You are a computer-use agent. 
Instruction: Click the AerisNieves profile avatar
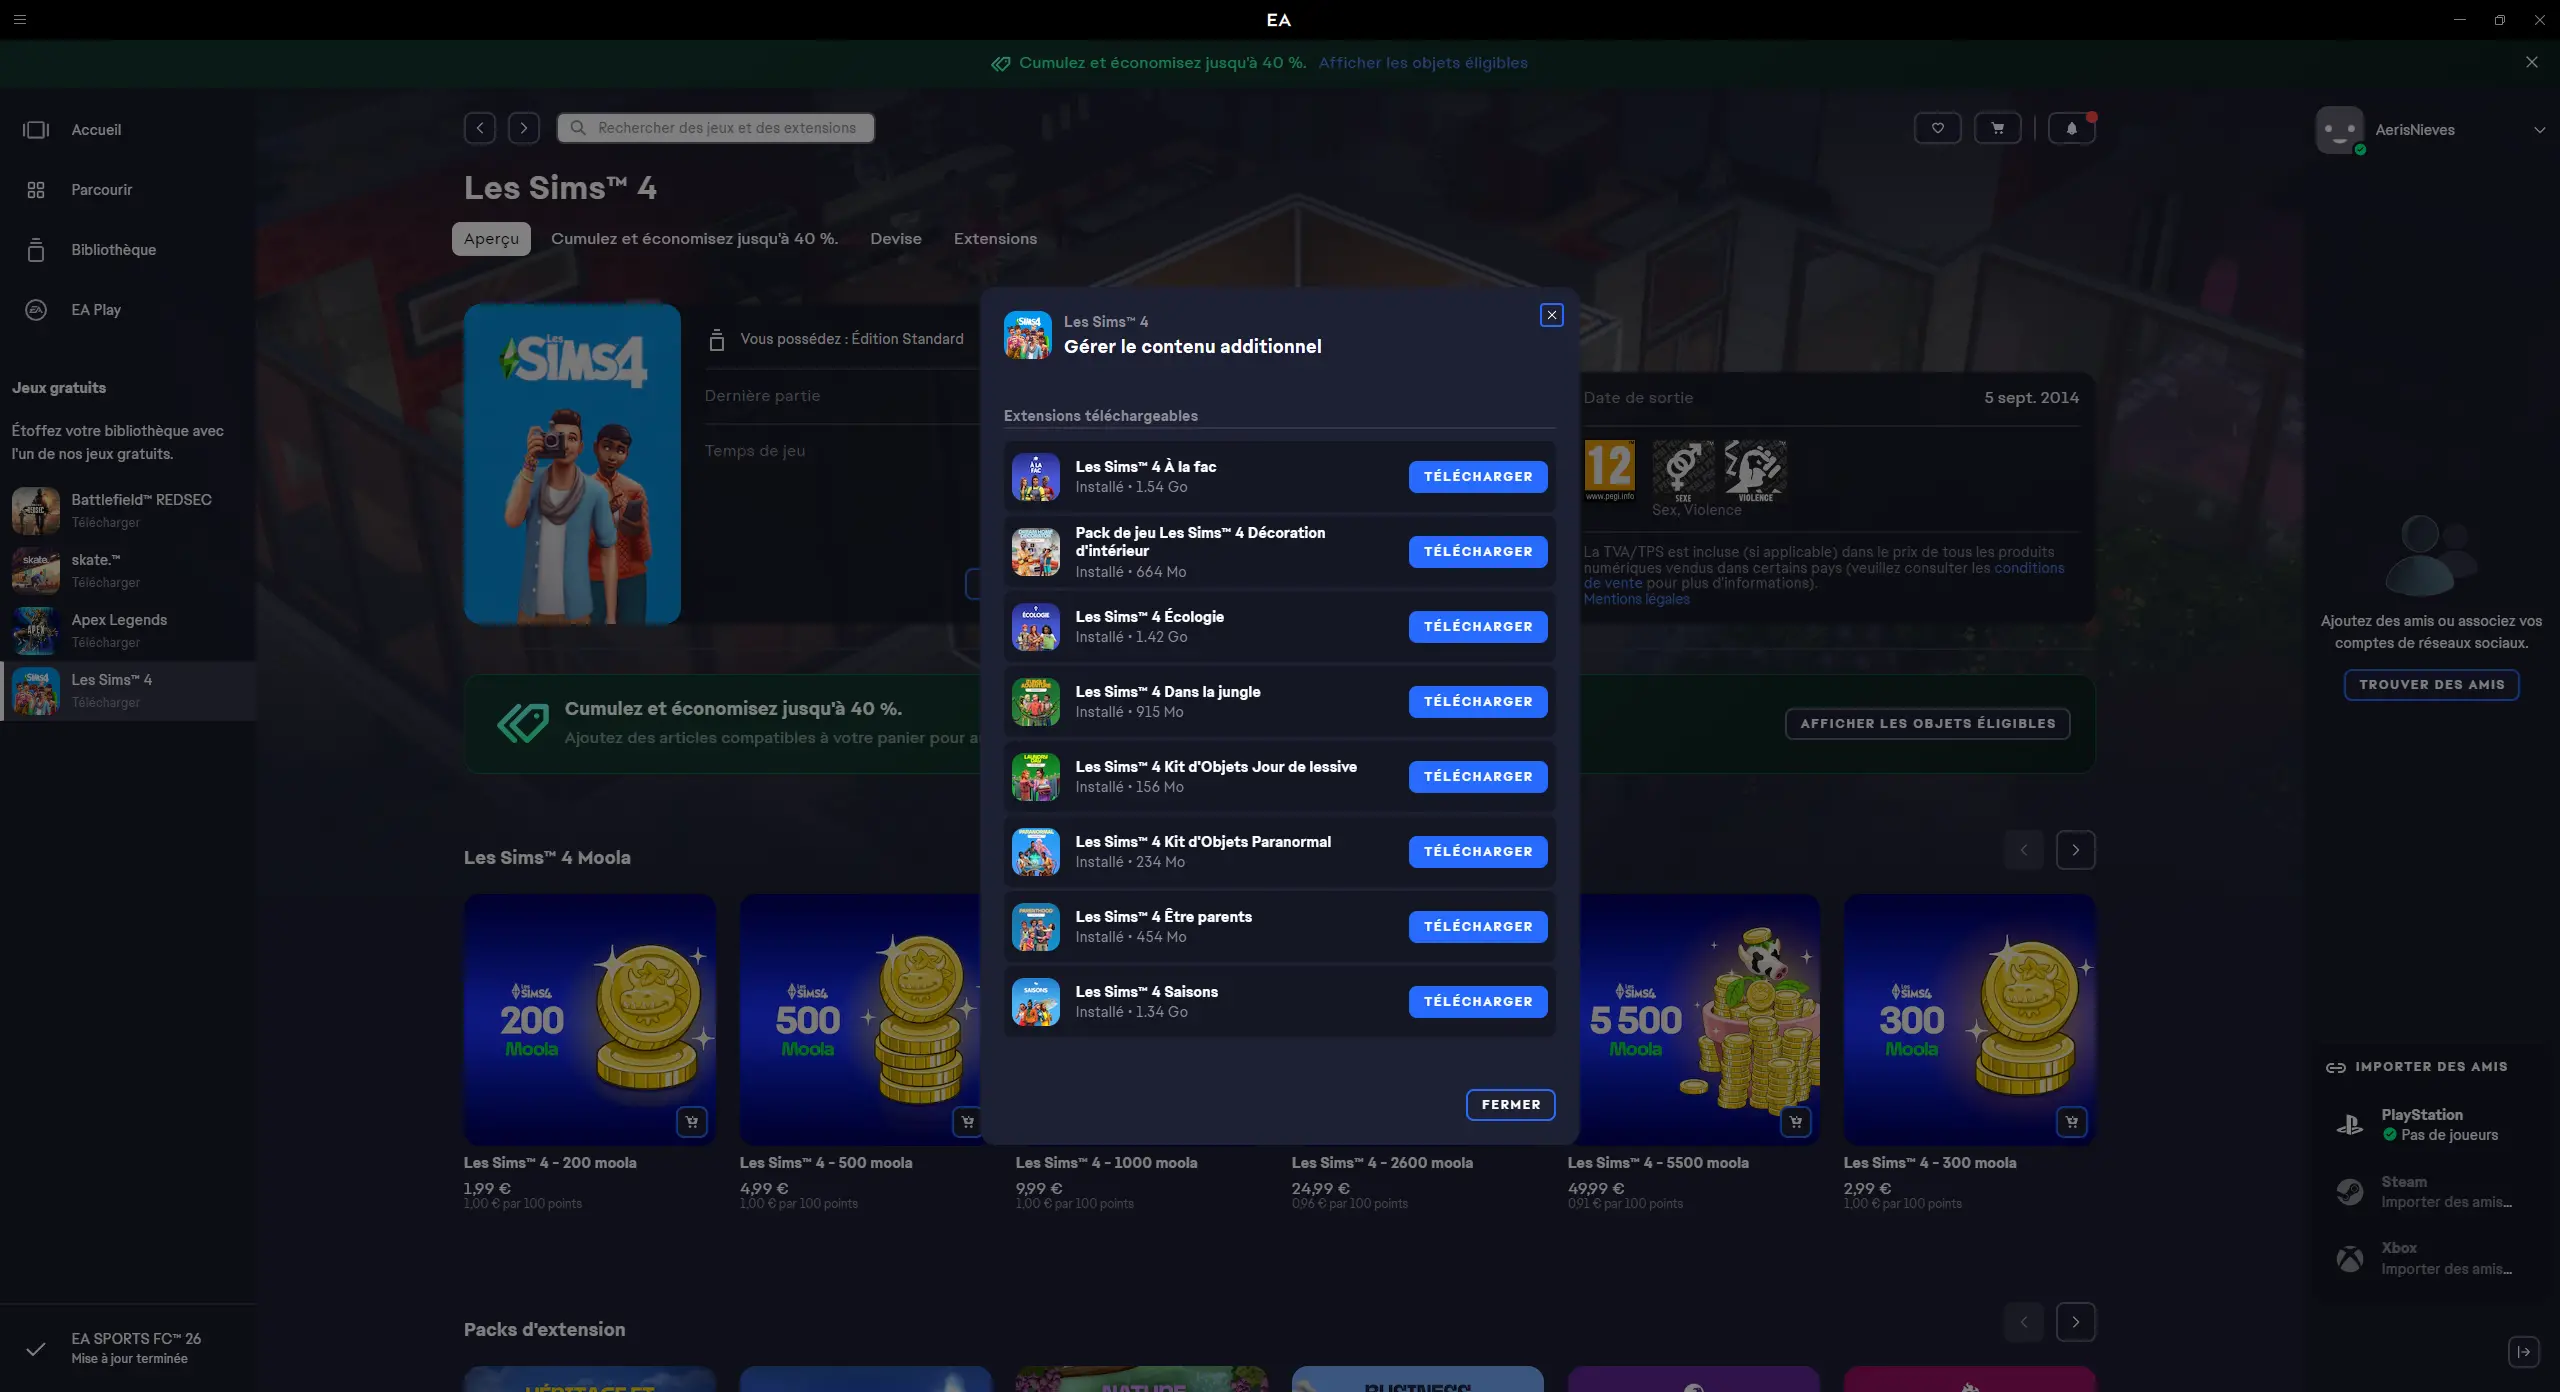[2340, 130]
